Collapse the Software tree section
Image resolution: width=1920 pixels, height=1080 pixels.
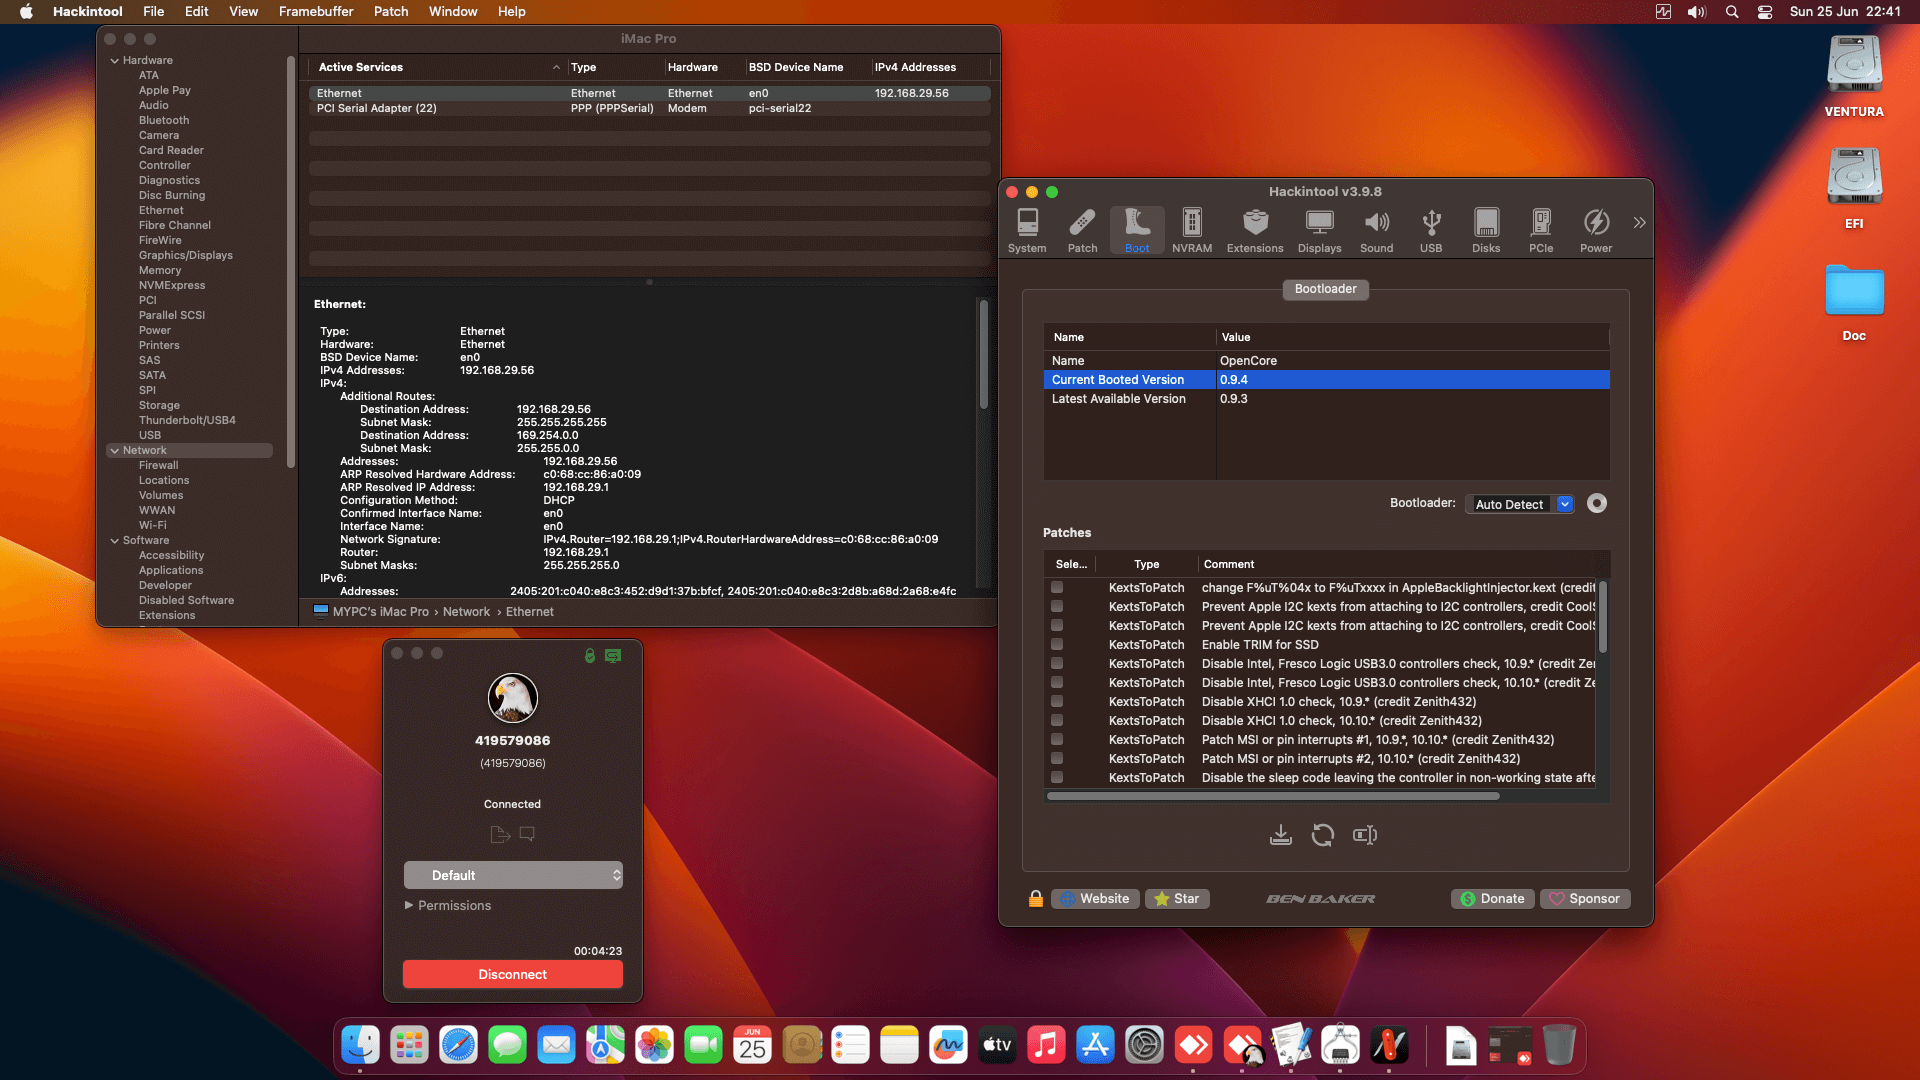(114, 541)
